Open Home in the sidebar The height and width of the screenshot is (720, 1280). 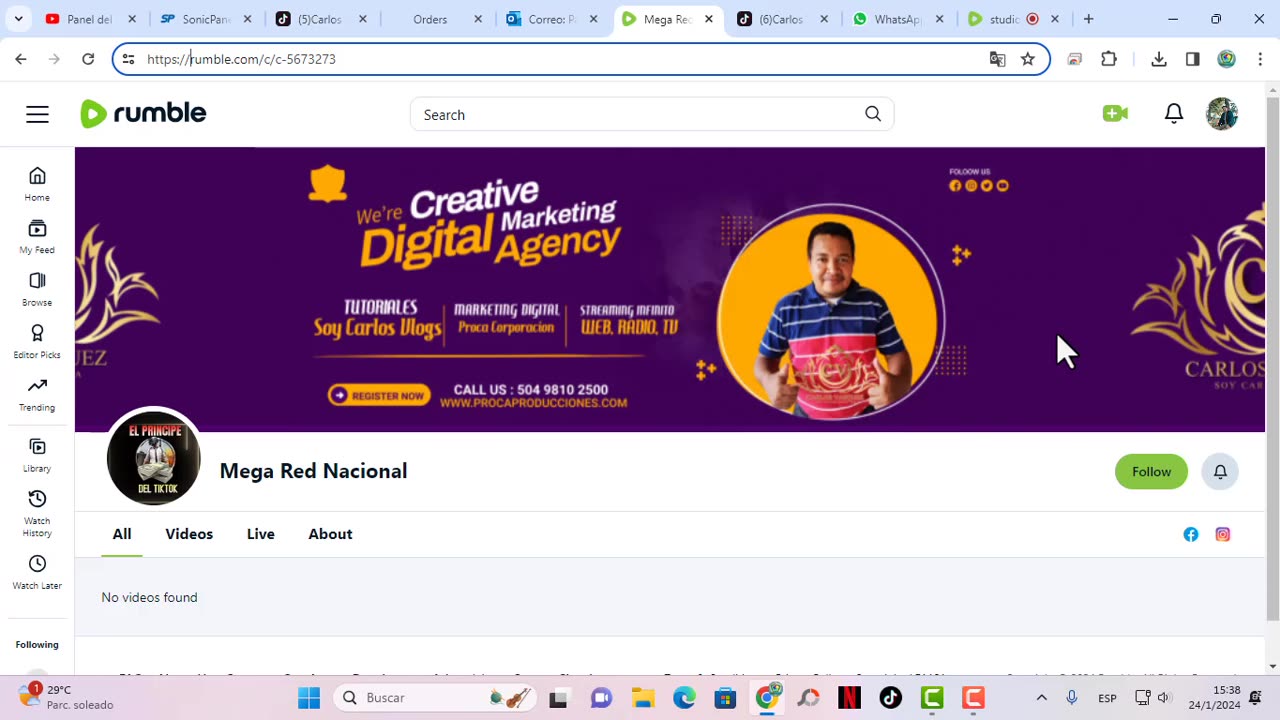pyautogui.click(x=37, y=184)
